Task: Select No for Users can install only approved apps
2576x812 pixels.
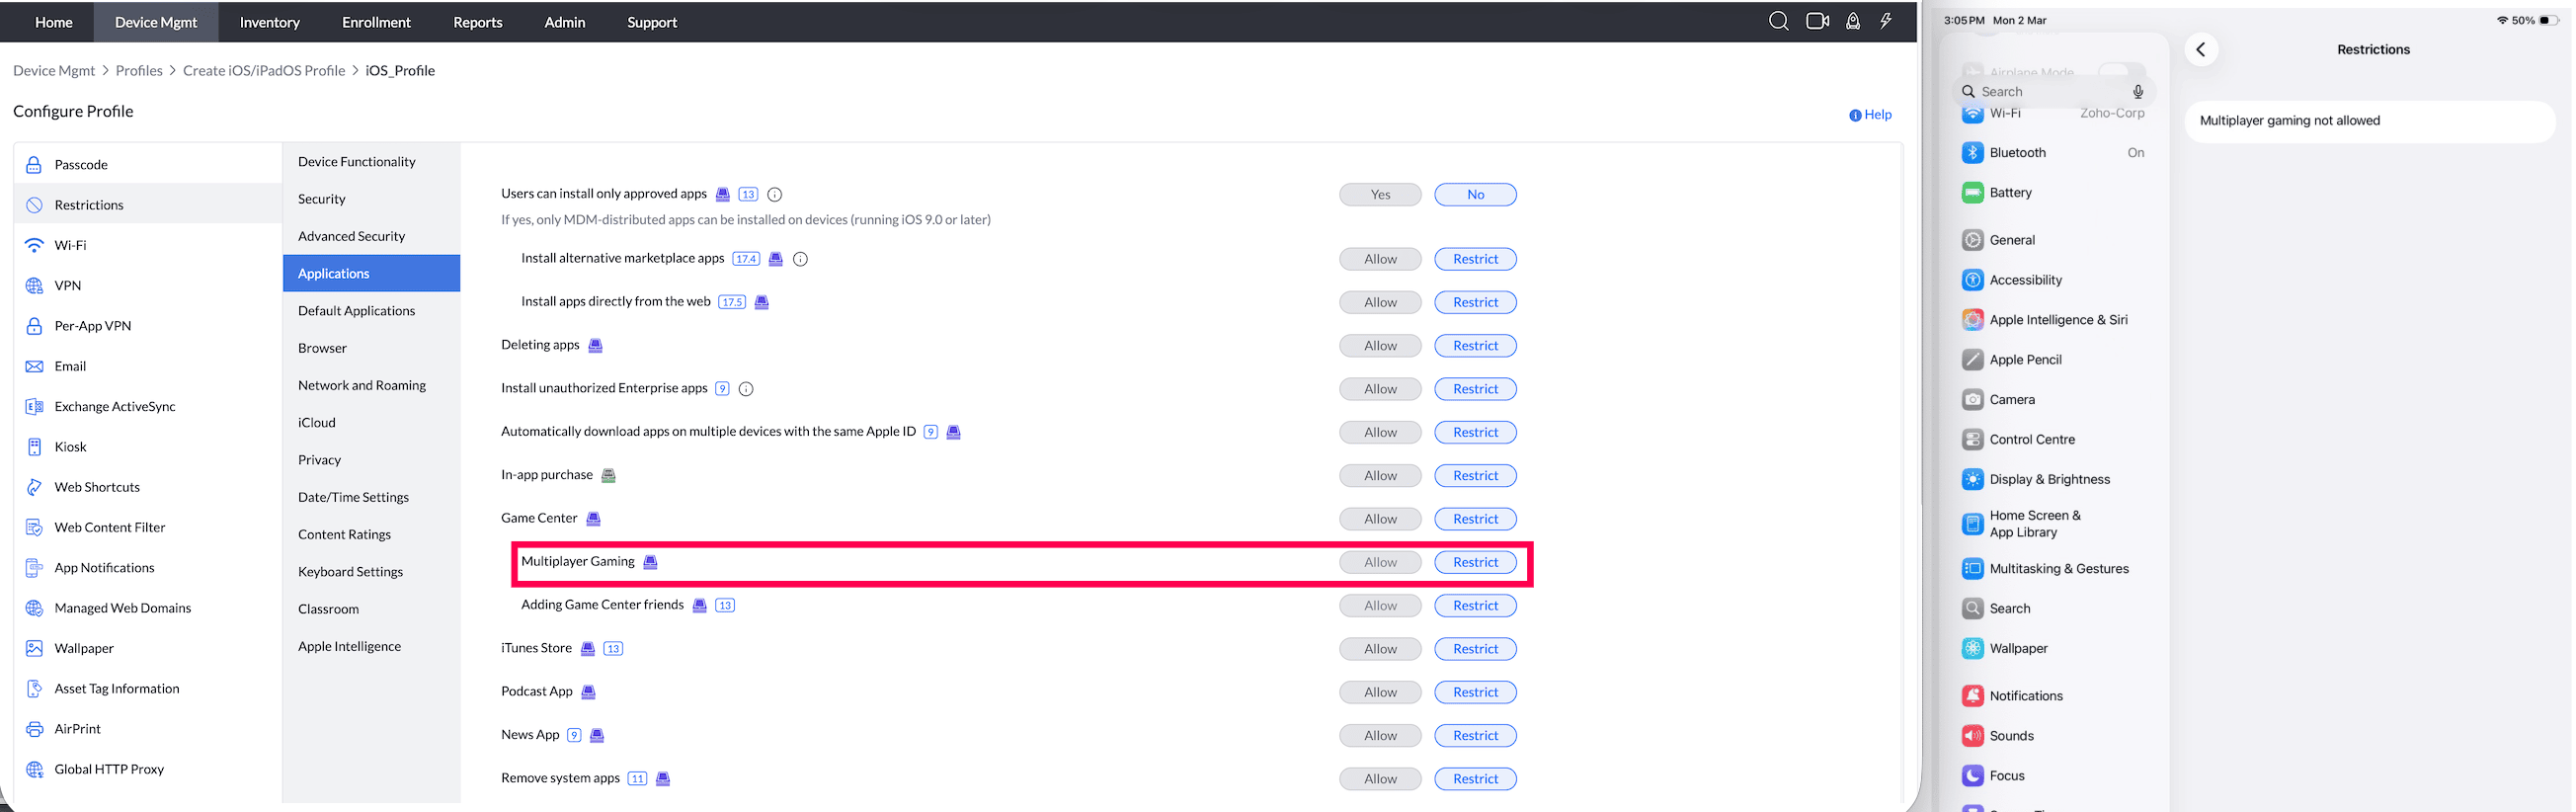Action: coord(1475,195)
